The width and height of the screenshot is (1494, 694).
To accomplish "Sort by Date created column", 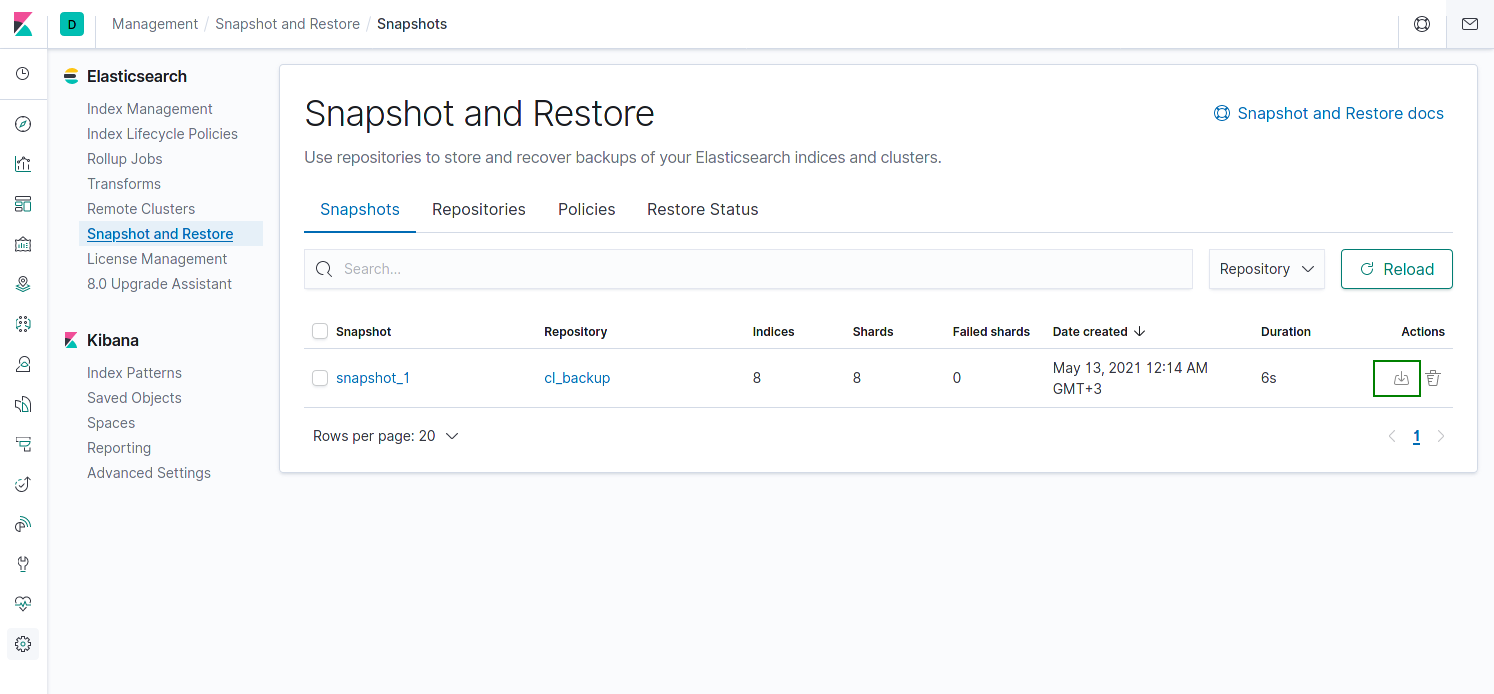I will (1099, 331).
